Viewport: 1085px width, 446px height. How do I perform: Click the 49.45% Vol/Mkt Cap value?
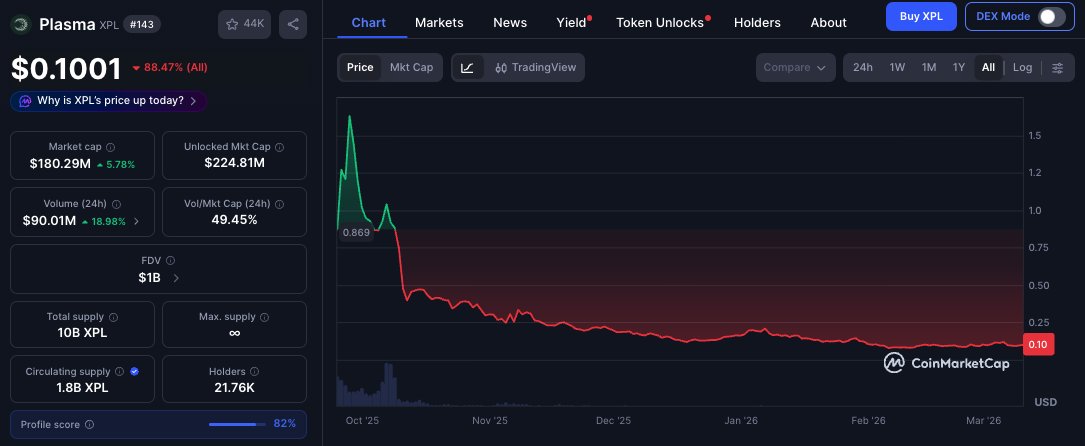[x=235, y=220]
